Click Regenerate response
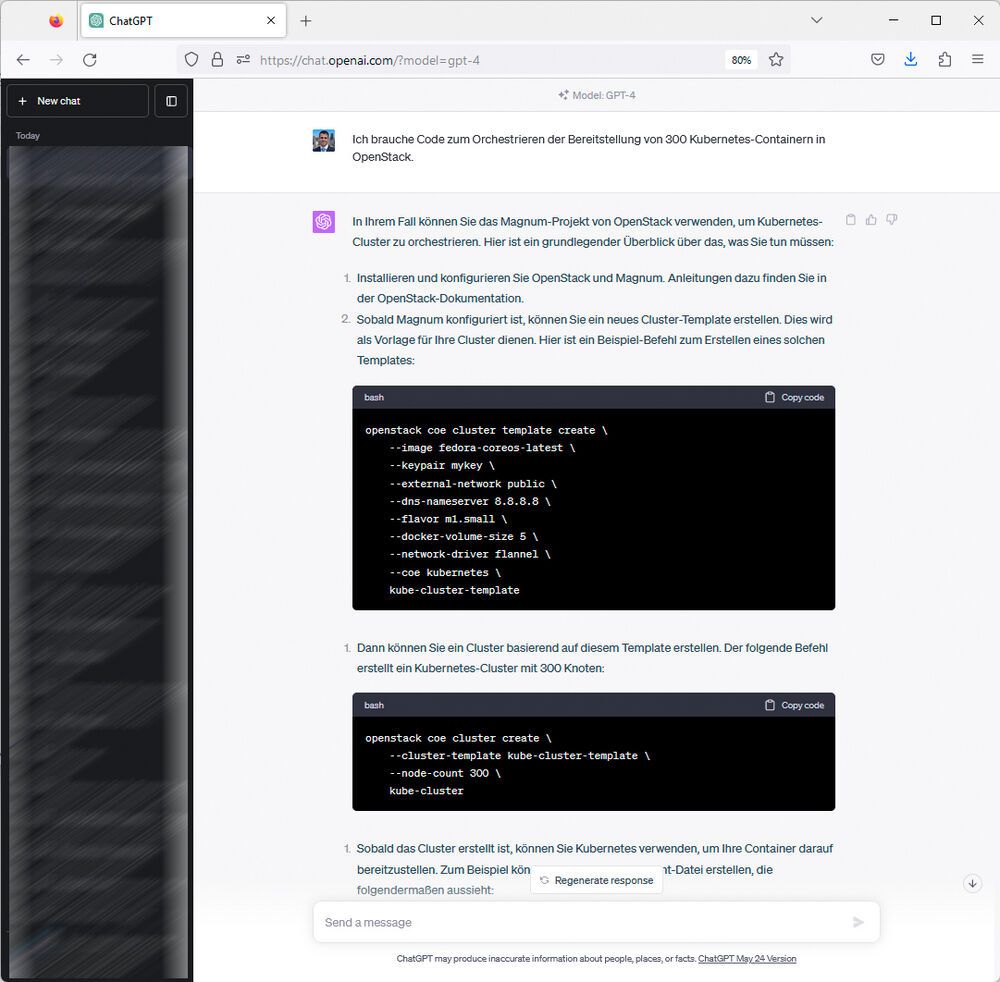The image size is (1000, 982). [597, 880]
